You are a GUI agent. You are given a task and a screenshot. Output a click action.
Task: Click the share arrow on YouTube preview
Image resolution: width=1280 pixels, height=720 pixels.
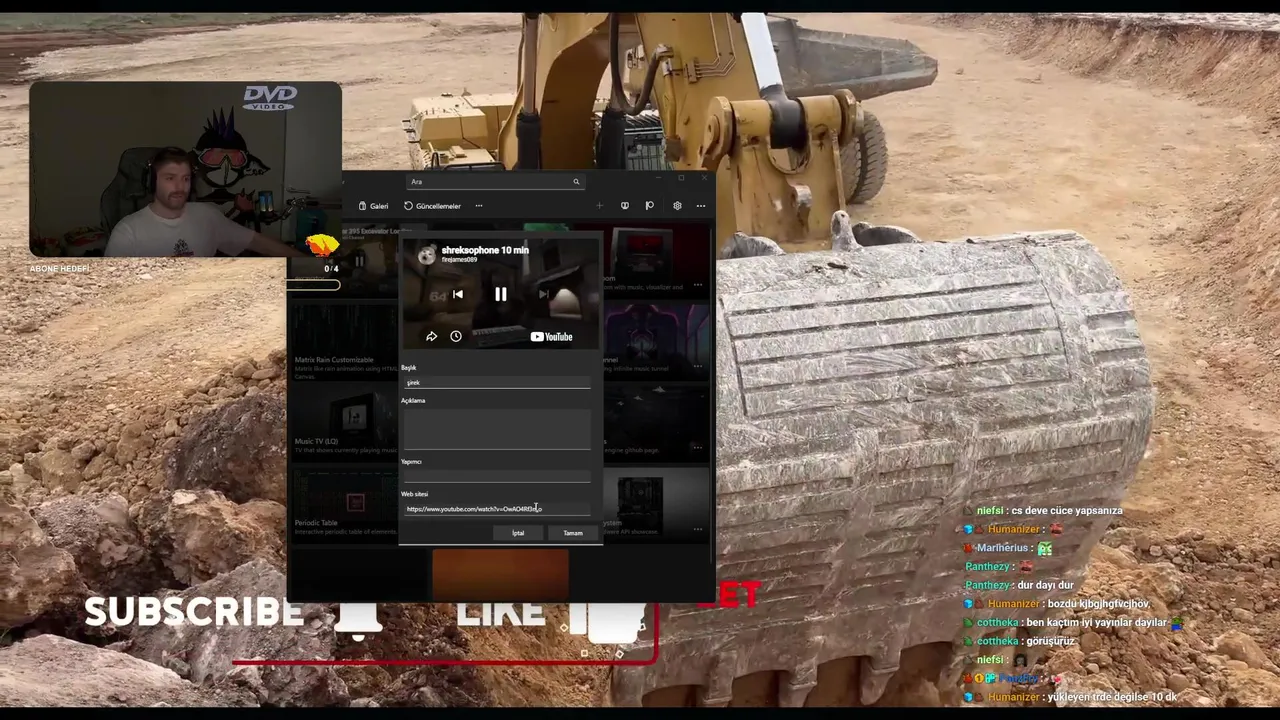point(431,337)
